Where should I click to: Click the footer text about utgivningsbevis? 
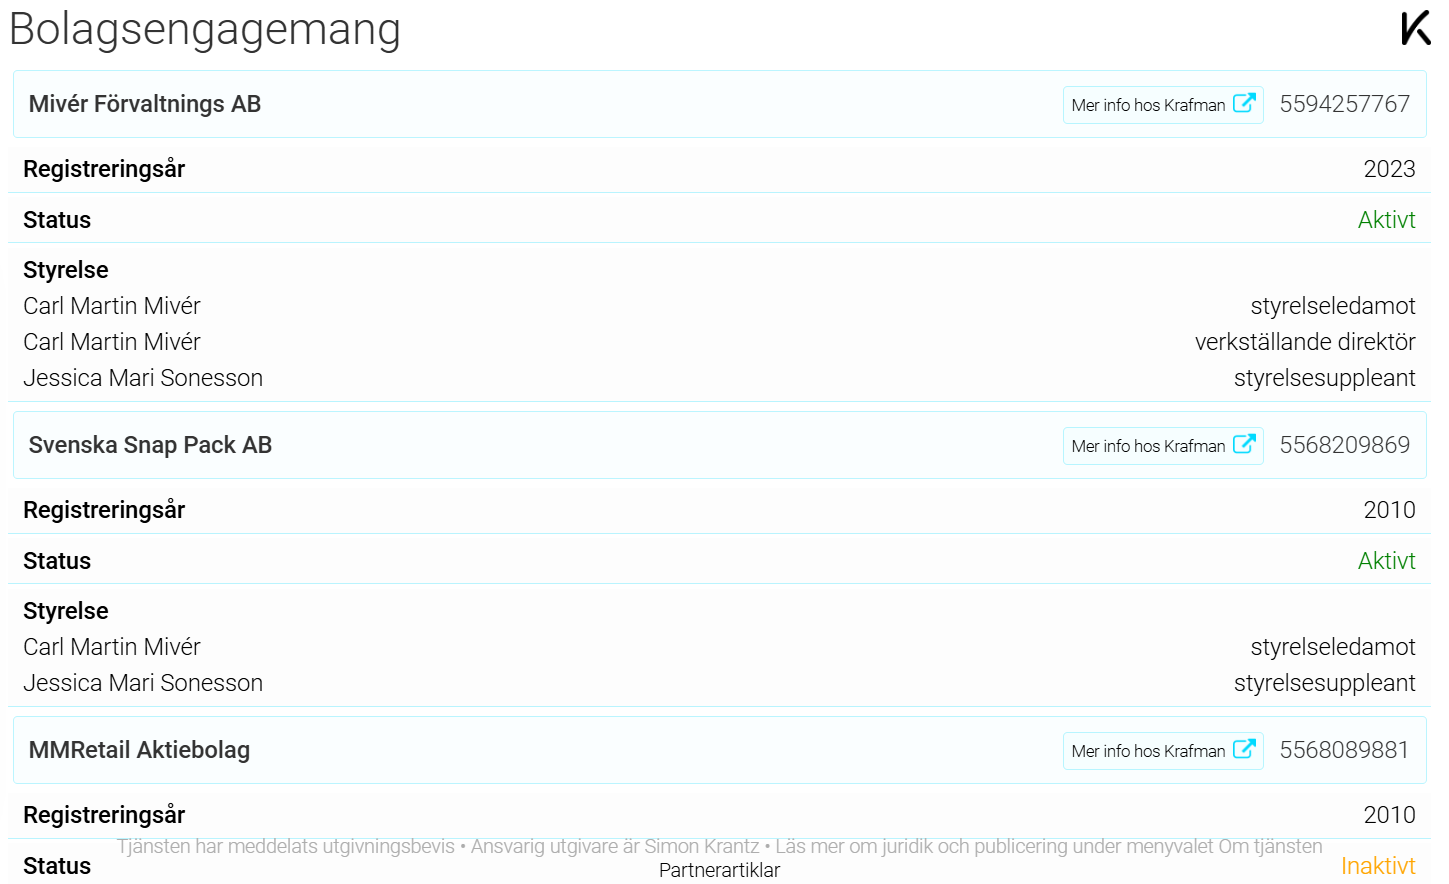tap(719, 846)
